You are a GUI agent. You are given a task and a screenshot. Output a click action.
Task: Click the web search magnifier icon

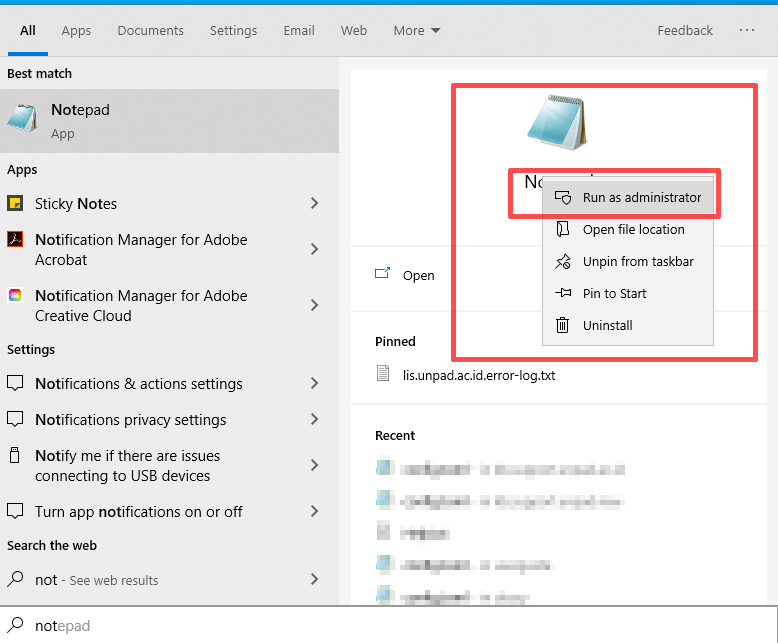(x=15, y=579)
